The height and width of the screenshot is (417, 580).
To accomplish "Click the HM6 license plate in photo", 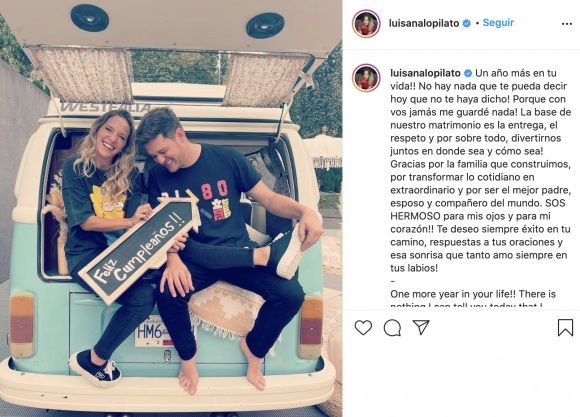I will point(152,333).
